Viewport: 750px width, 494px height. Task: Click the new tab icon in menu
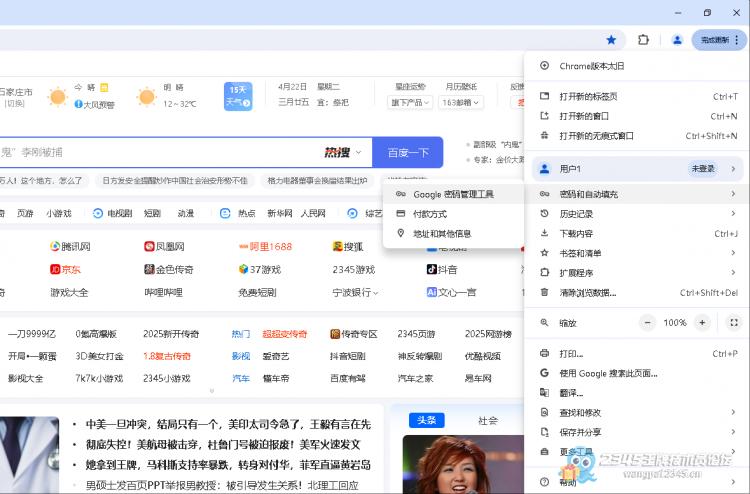click(544, 96)
